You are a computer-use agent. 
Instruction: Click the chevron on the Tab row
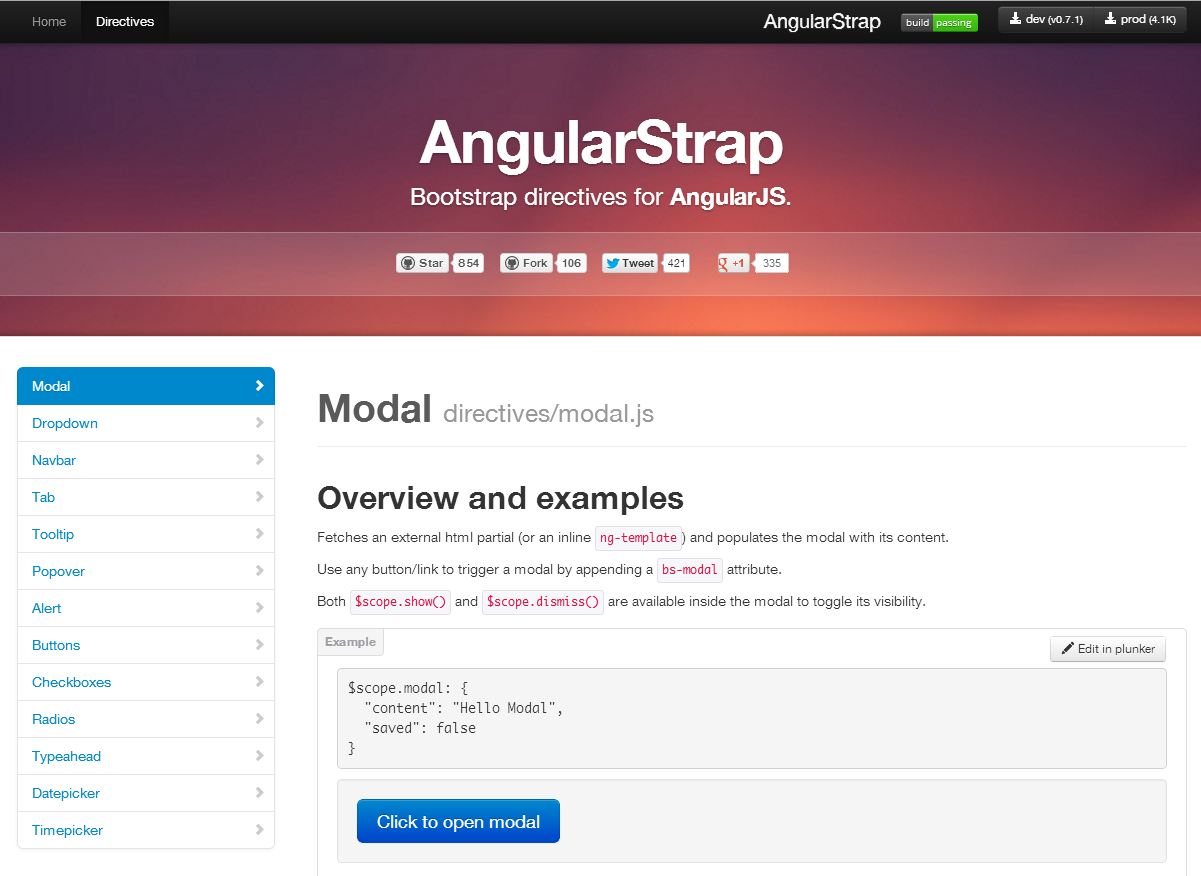coord(260,496)
